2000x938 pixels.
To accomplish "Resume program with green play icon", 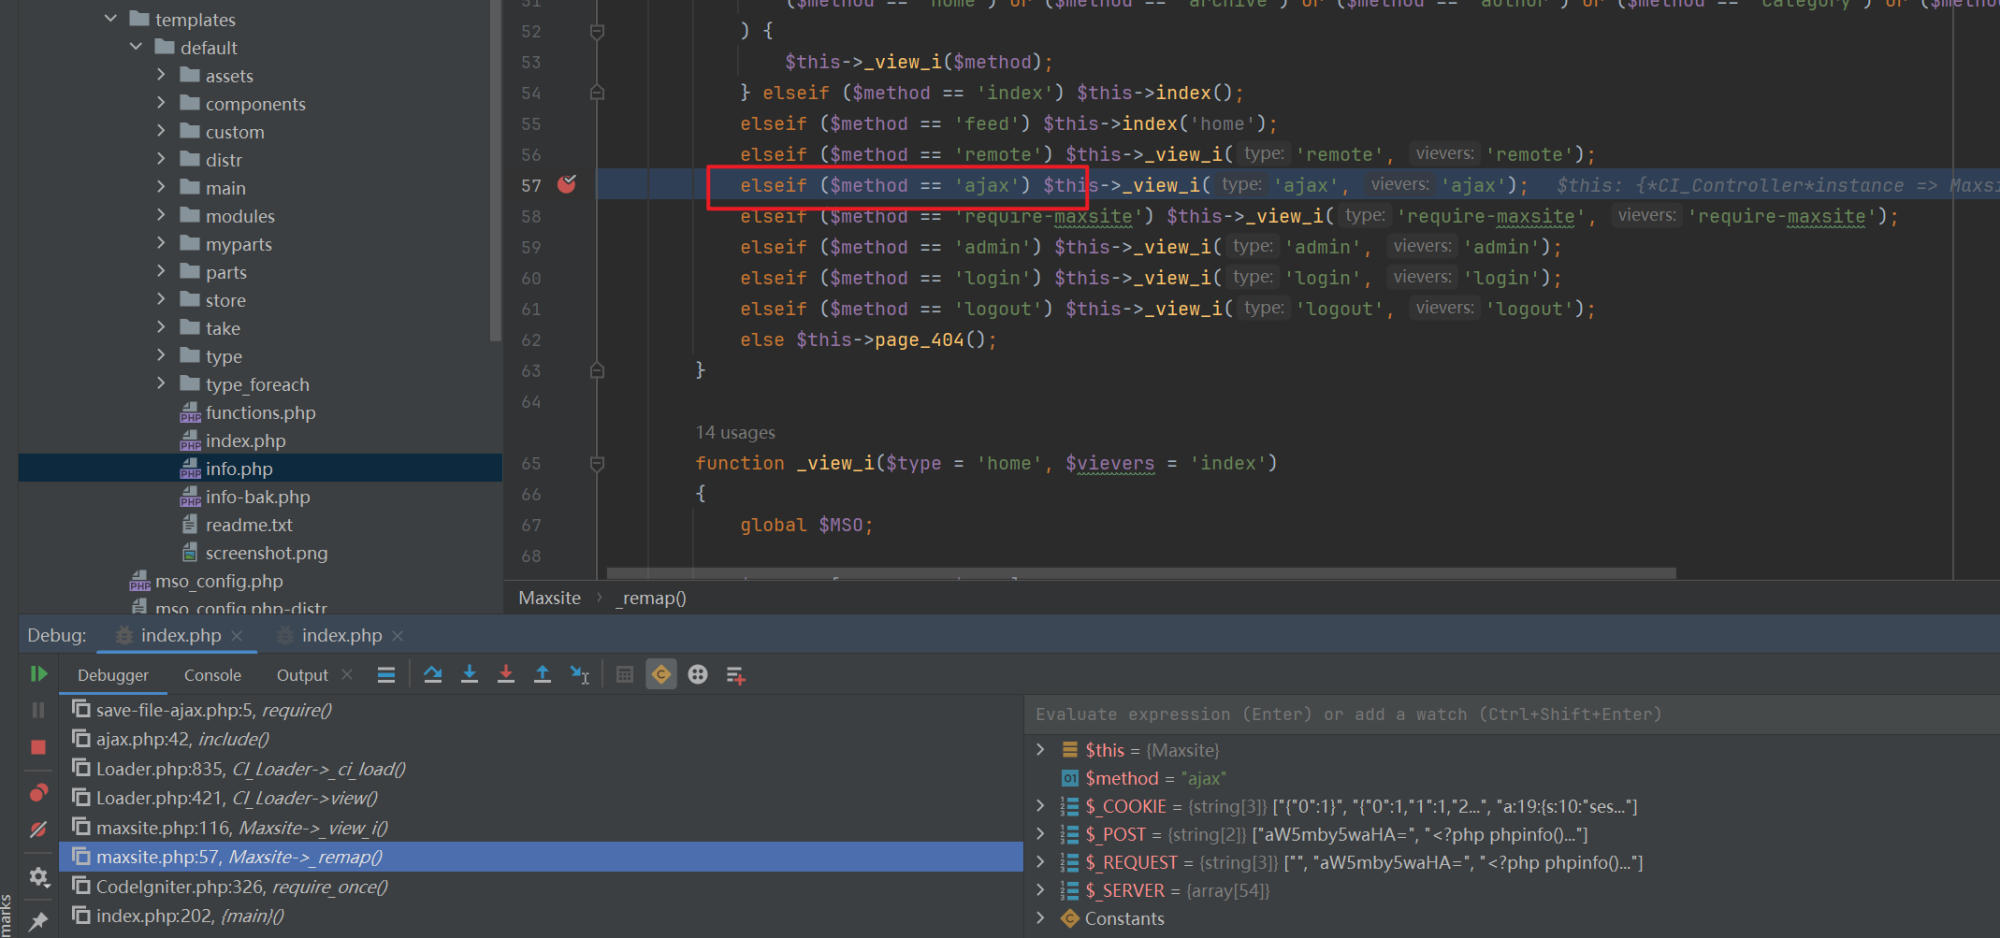I will pyautogui.click(x=38, y=674).
